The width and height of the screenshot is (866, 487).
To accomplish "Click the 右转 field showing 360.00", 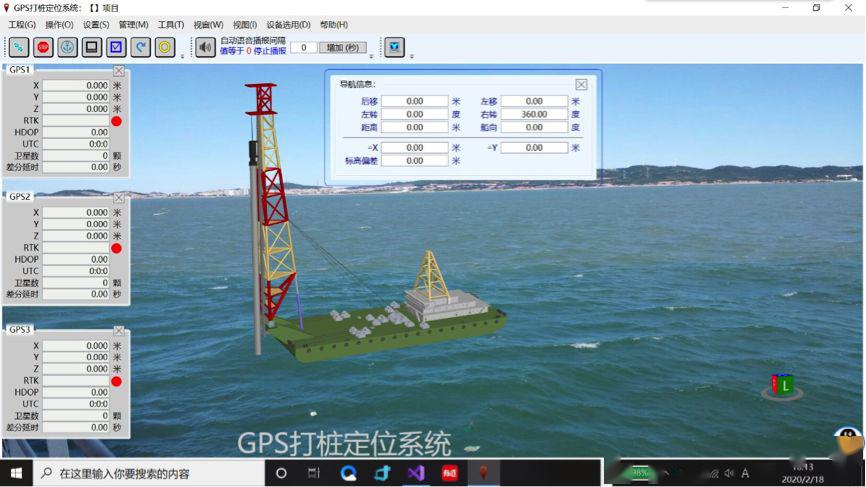I will coord(534,114).
